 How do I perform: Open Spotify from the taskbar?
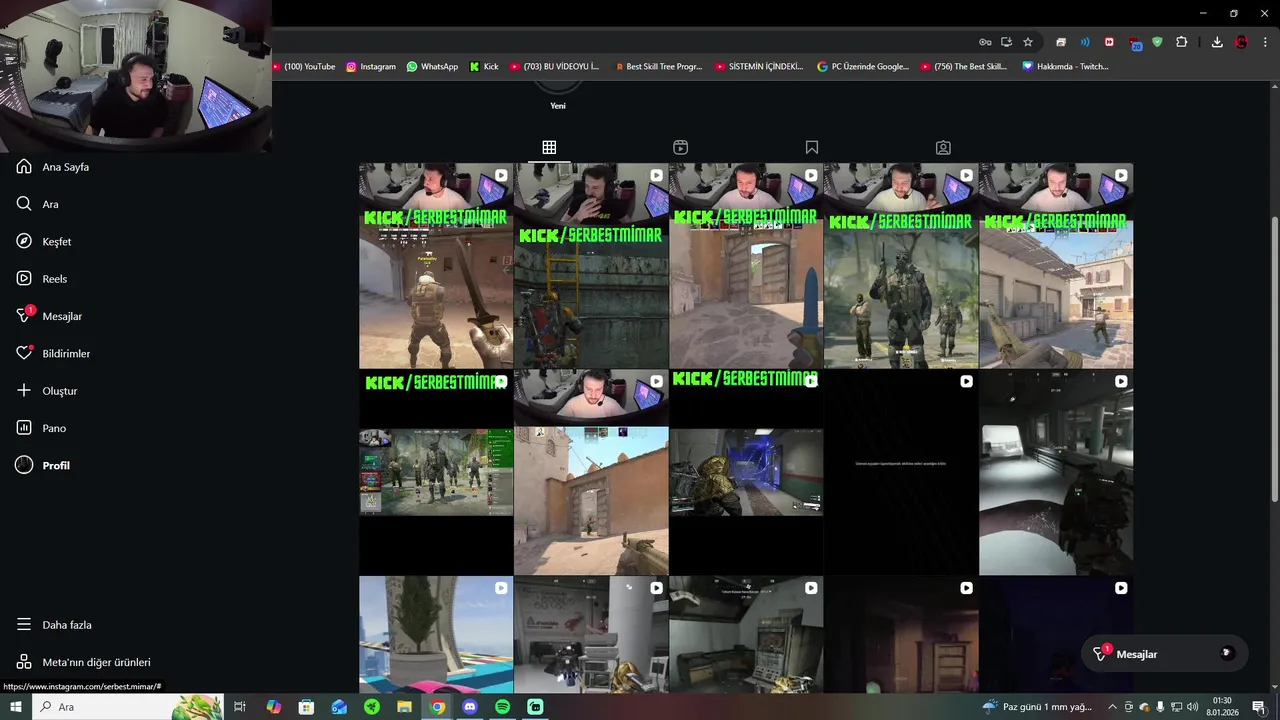point(503,707)
